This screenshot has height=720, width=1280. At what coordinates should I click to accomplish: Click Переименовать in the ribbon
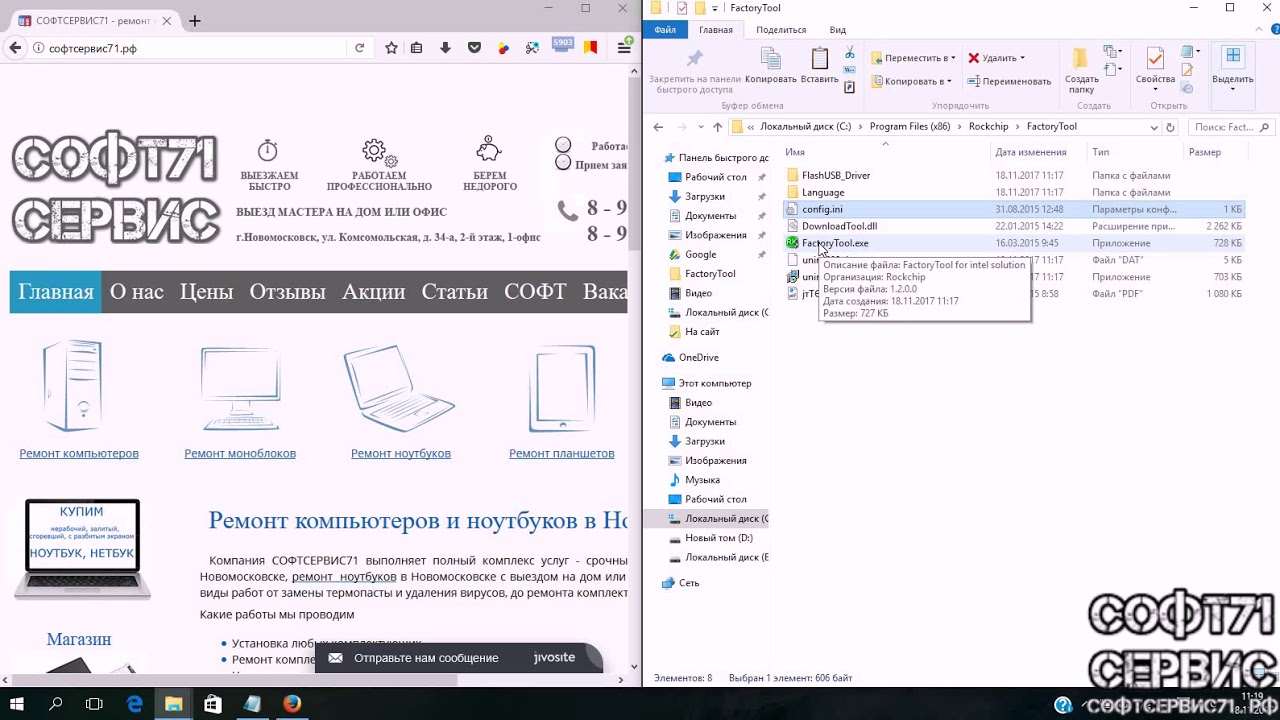coord(1009,81)
